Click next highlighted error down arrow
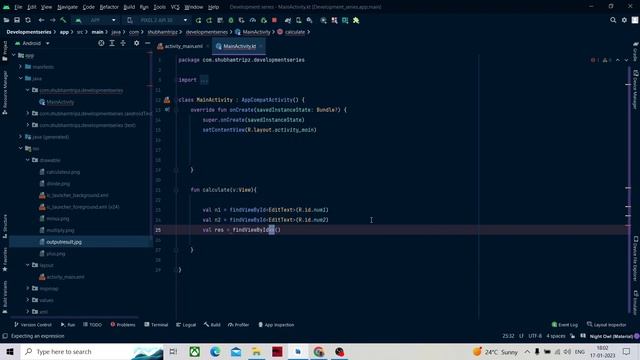 tap(626, 60)
